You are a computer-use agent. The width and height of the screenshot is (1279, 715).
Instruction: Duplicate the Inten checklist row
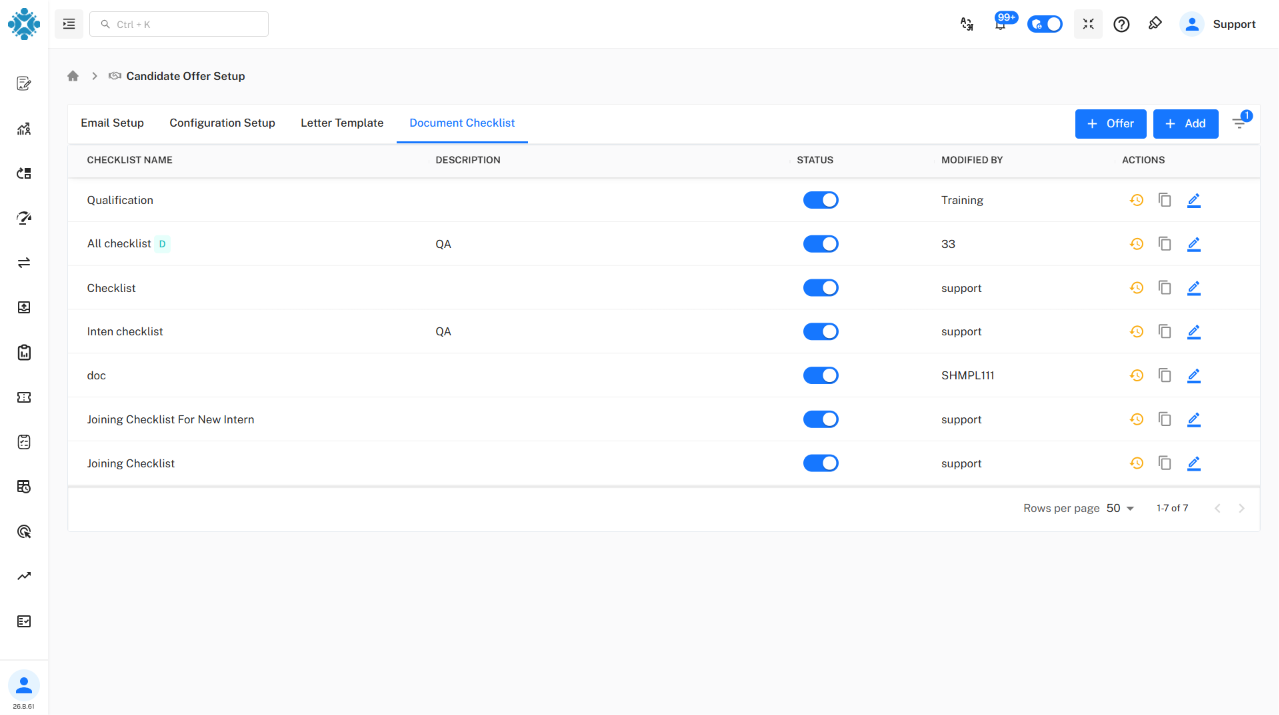click(1165, 332)
